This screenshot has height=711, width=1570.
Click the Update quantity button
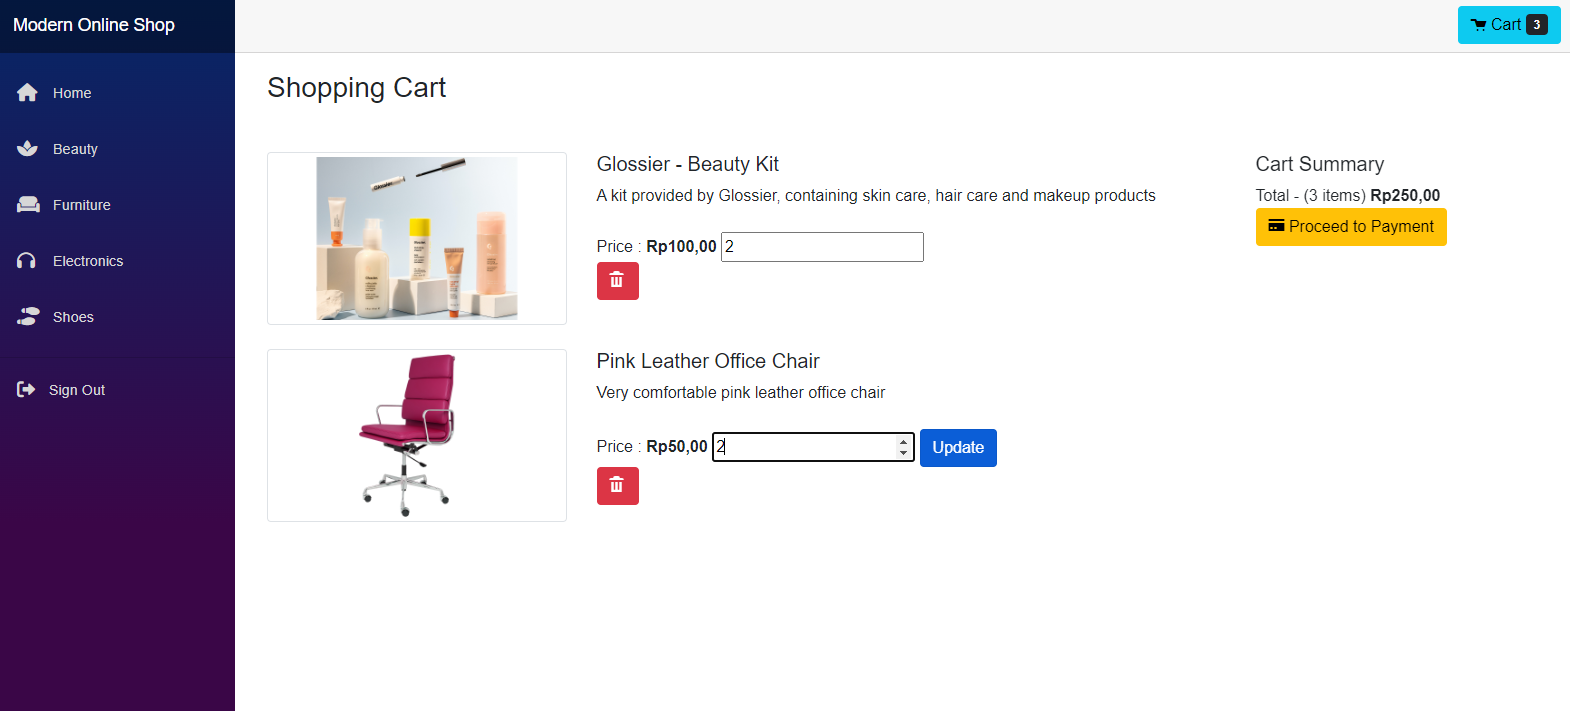point(958,447)
